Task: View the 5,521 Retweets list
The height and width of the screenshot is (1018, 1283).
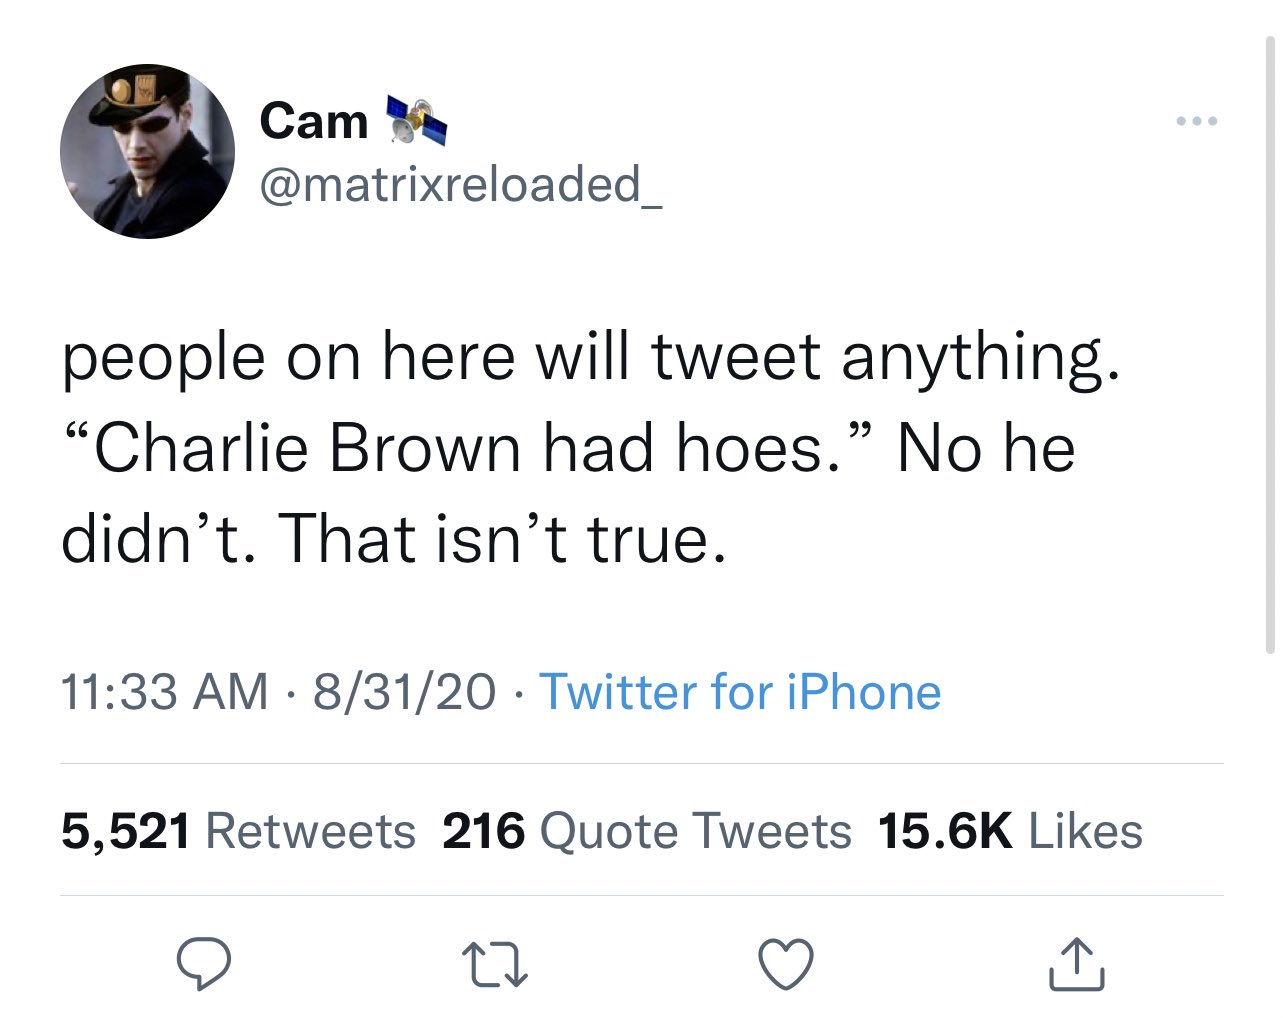Action: 238,831
